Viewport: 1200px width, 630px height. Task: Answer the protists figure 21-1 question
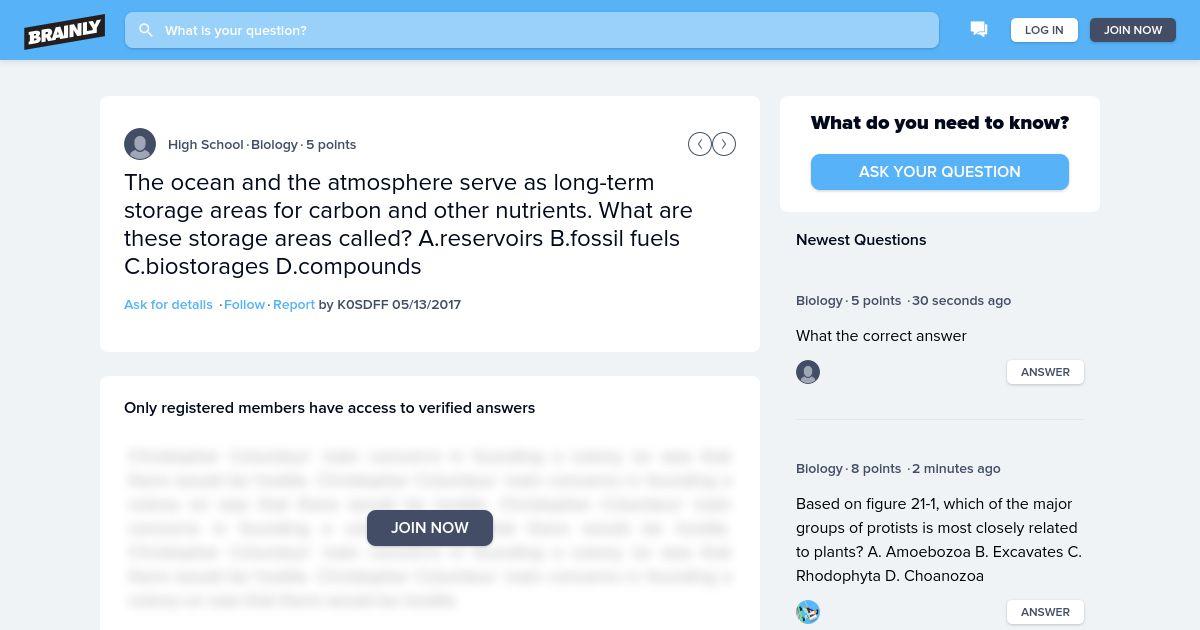click(x=1045, y=612)
